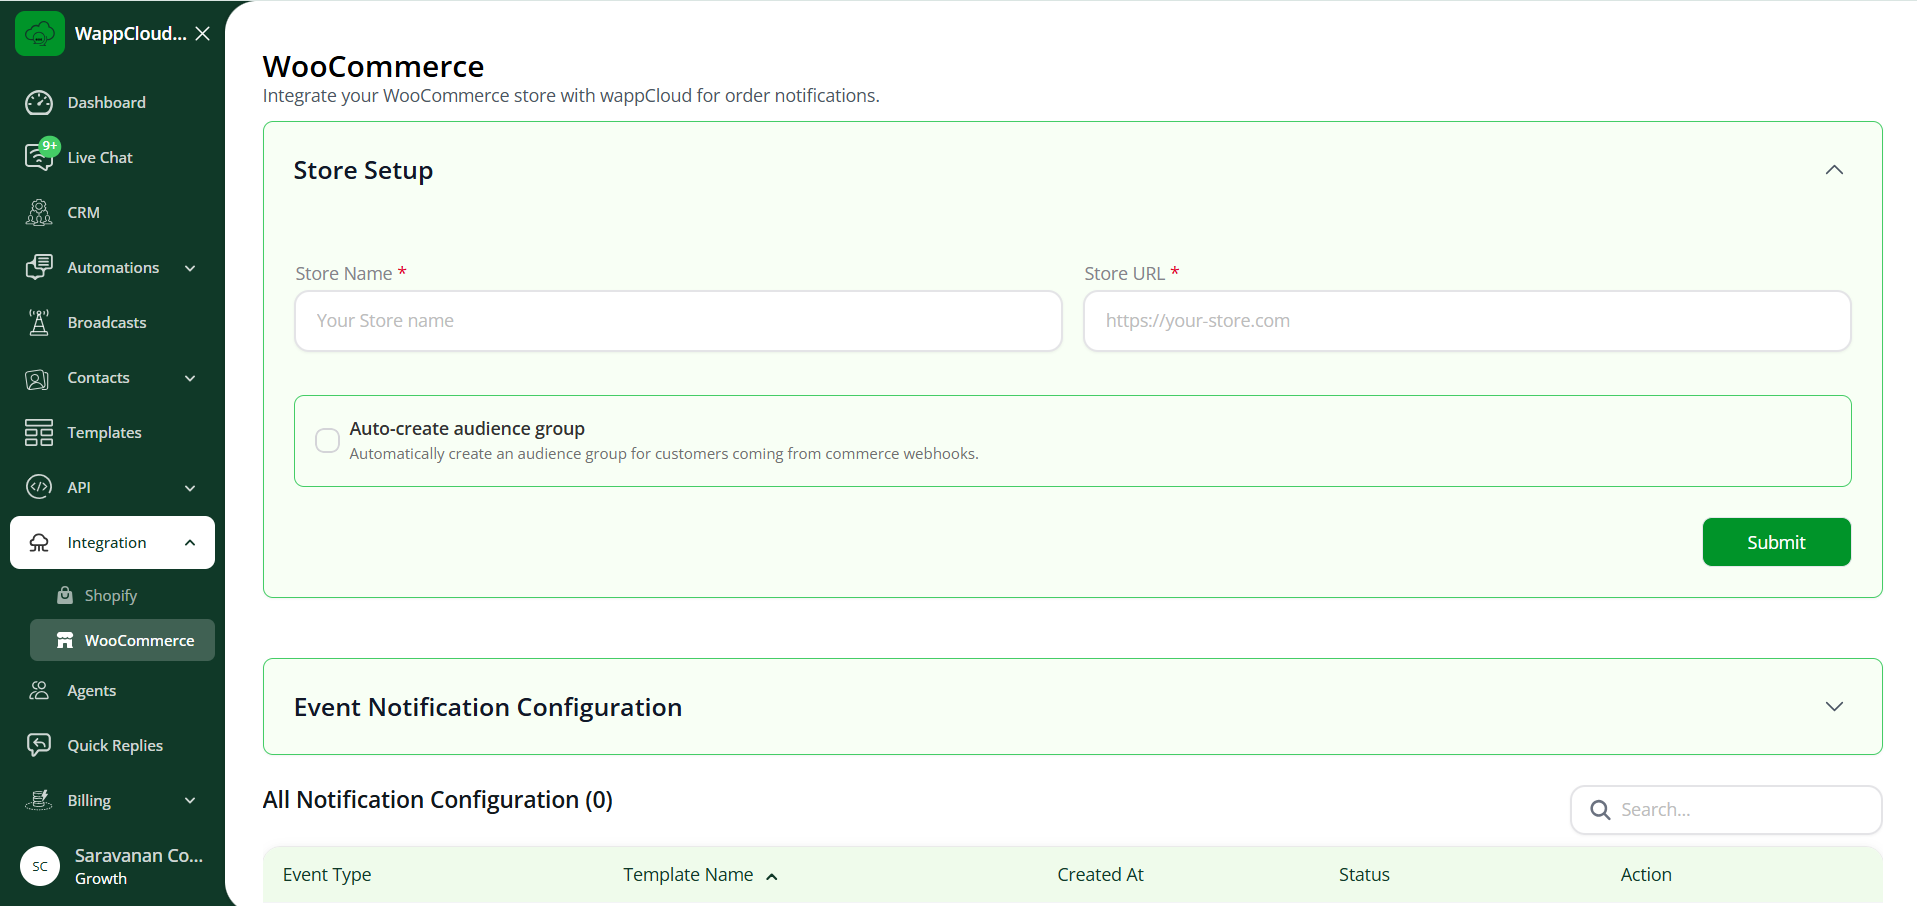Open Saravanan Co... account name
Viewport: 1917px width, 906px height.
click(139, 856)
